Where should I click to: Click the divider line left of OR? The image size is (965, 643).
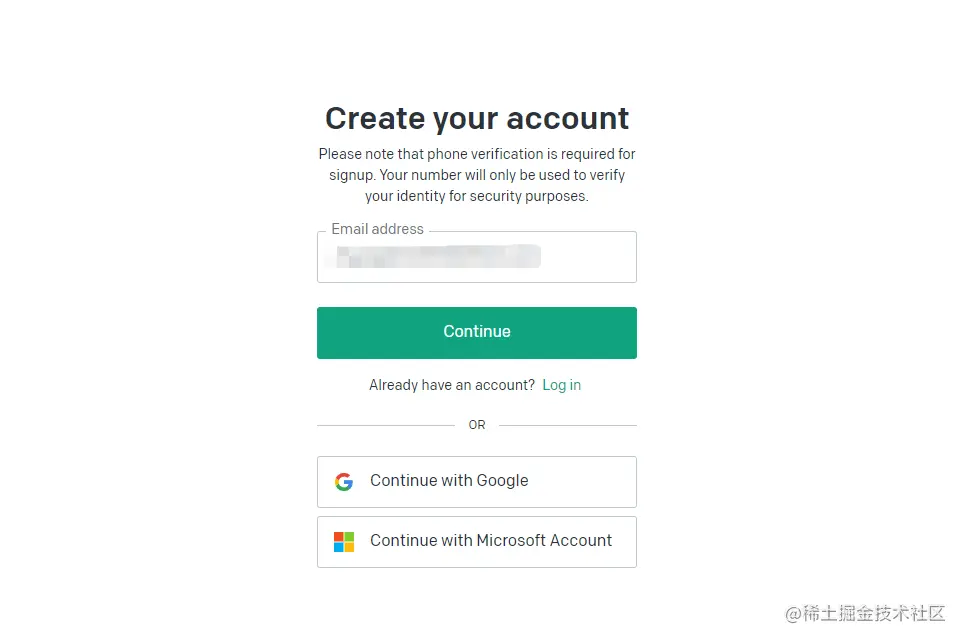pyautogui.click(x=385, y=425)
